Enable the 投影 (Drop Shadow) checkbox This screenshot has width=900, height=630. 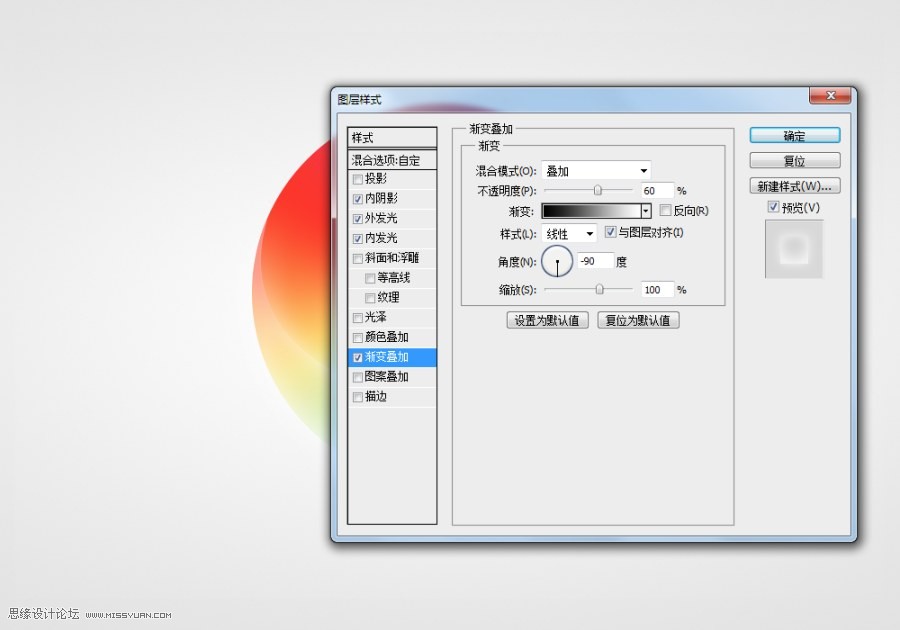357,178
